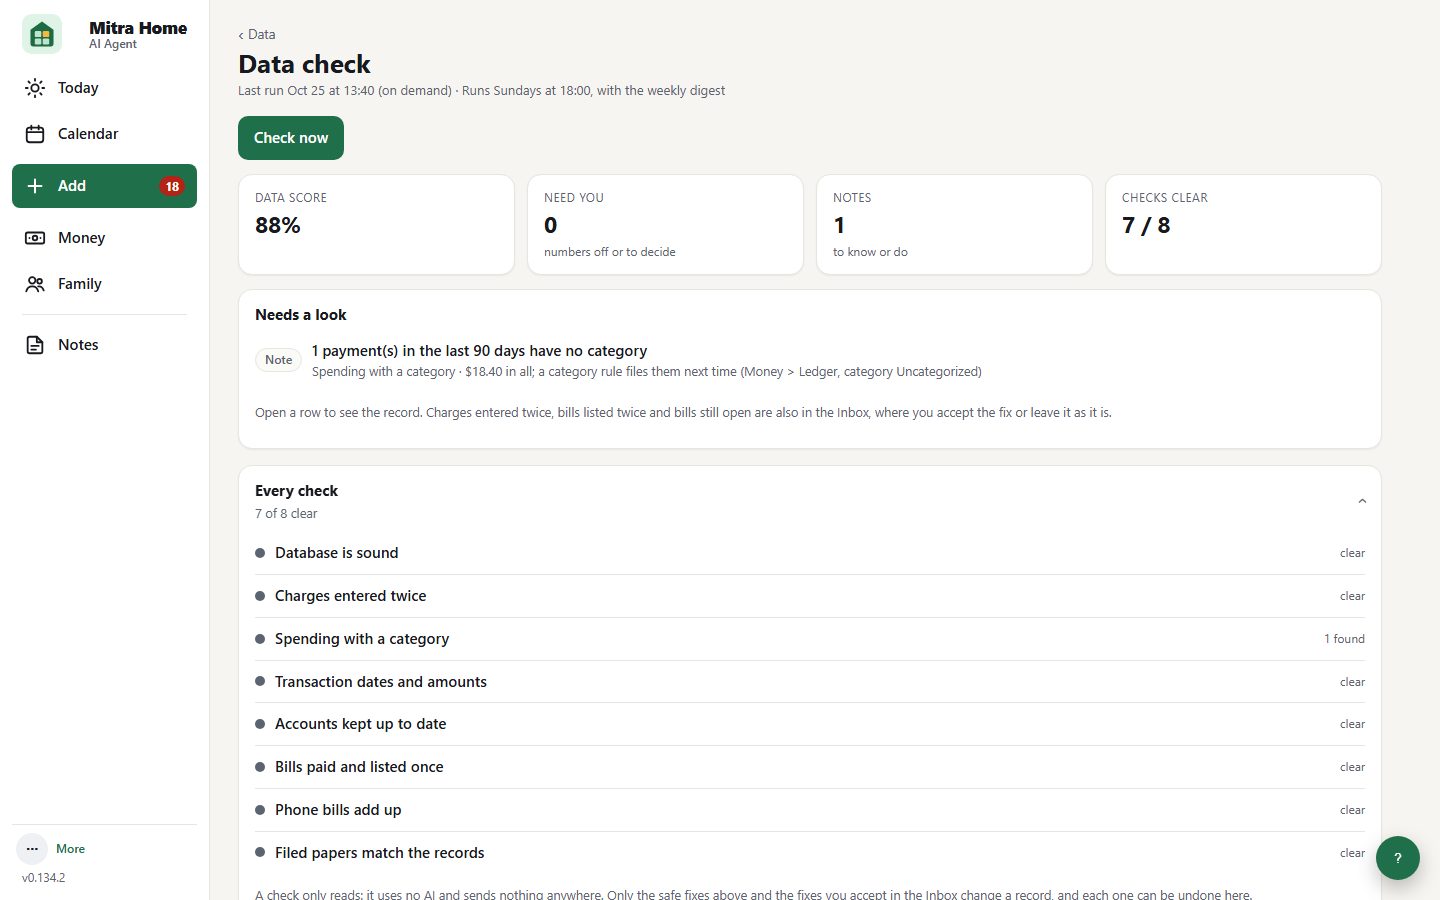Open Today via its sun icon
This screenshot has width=1440, height=900.
pos(35,88)
